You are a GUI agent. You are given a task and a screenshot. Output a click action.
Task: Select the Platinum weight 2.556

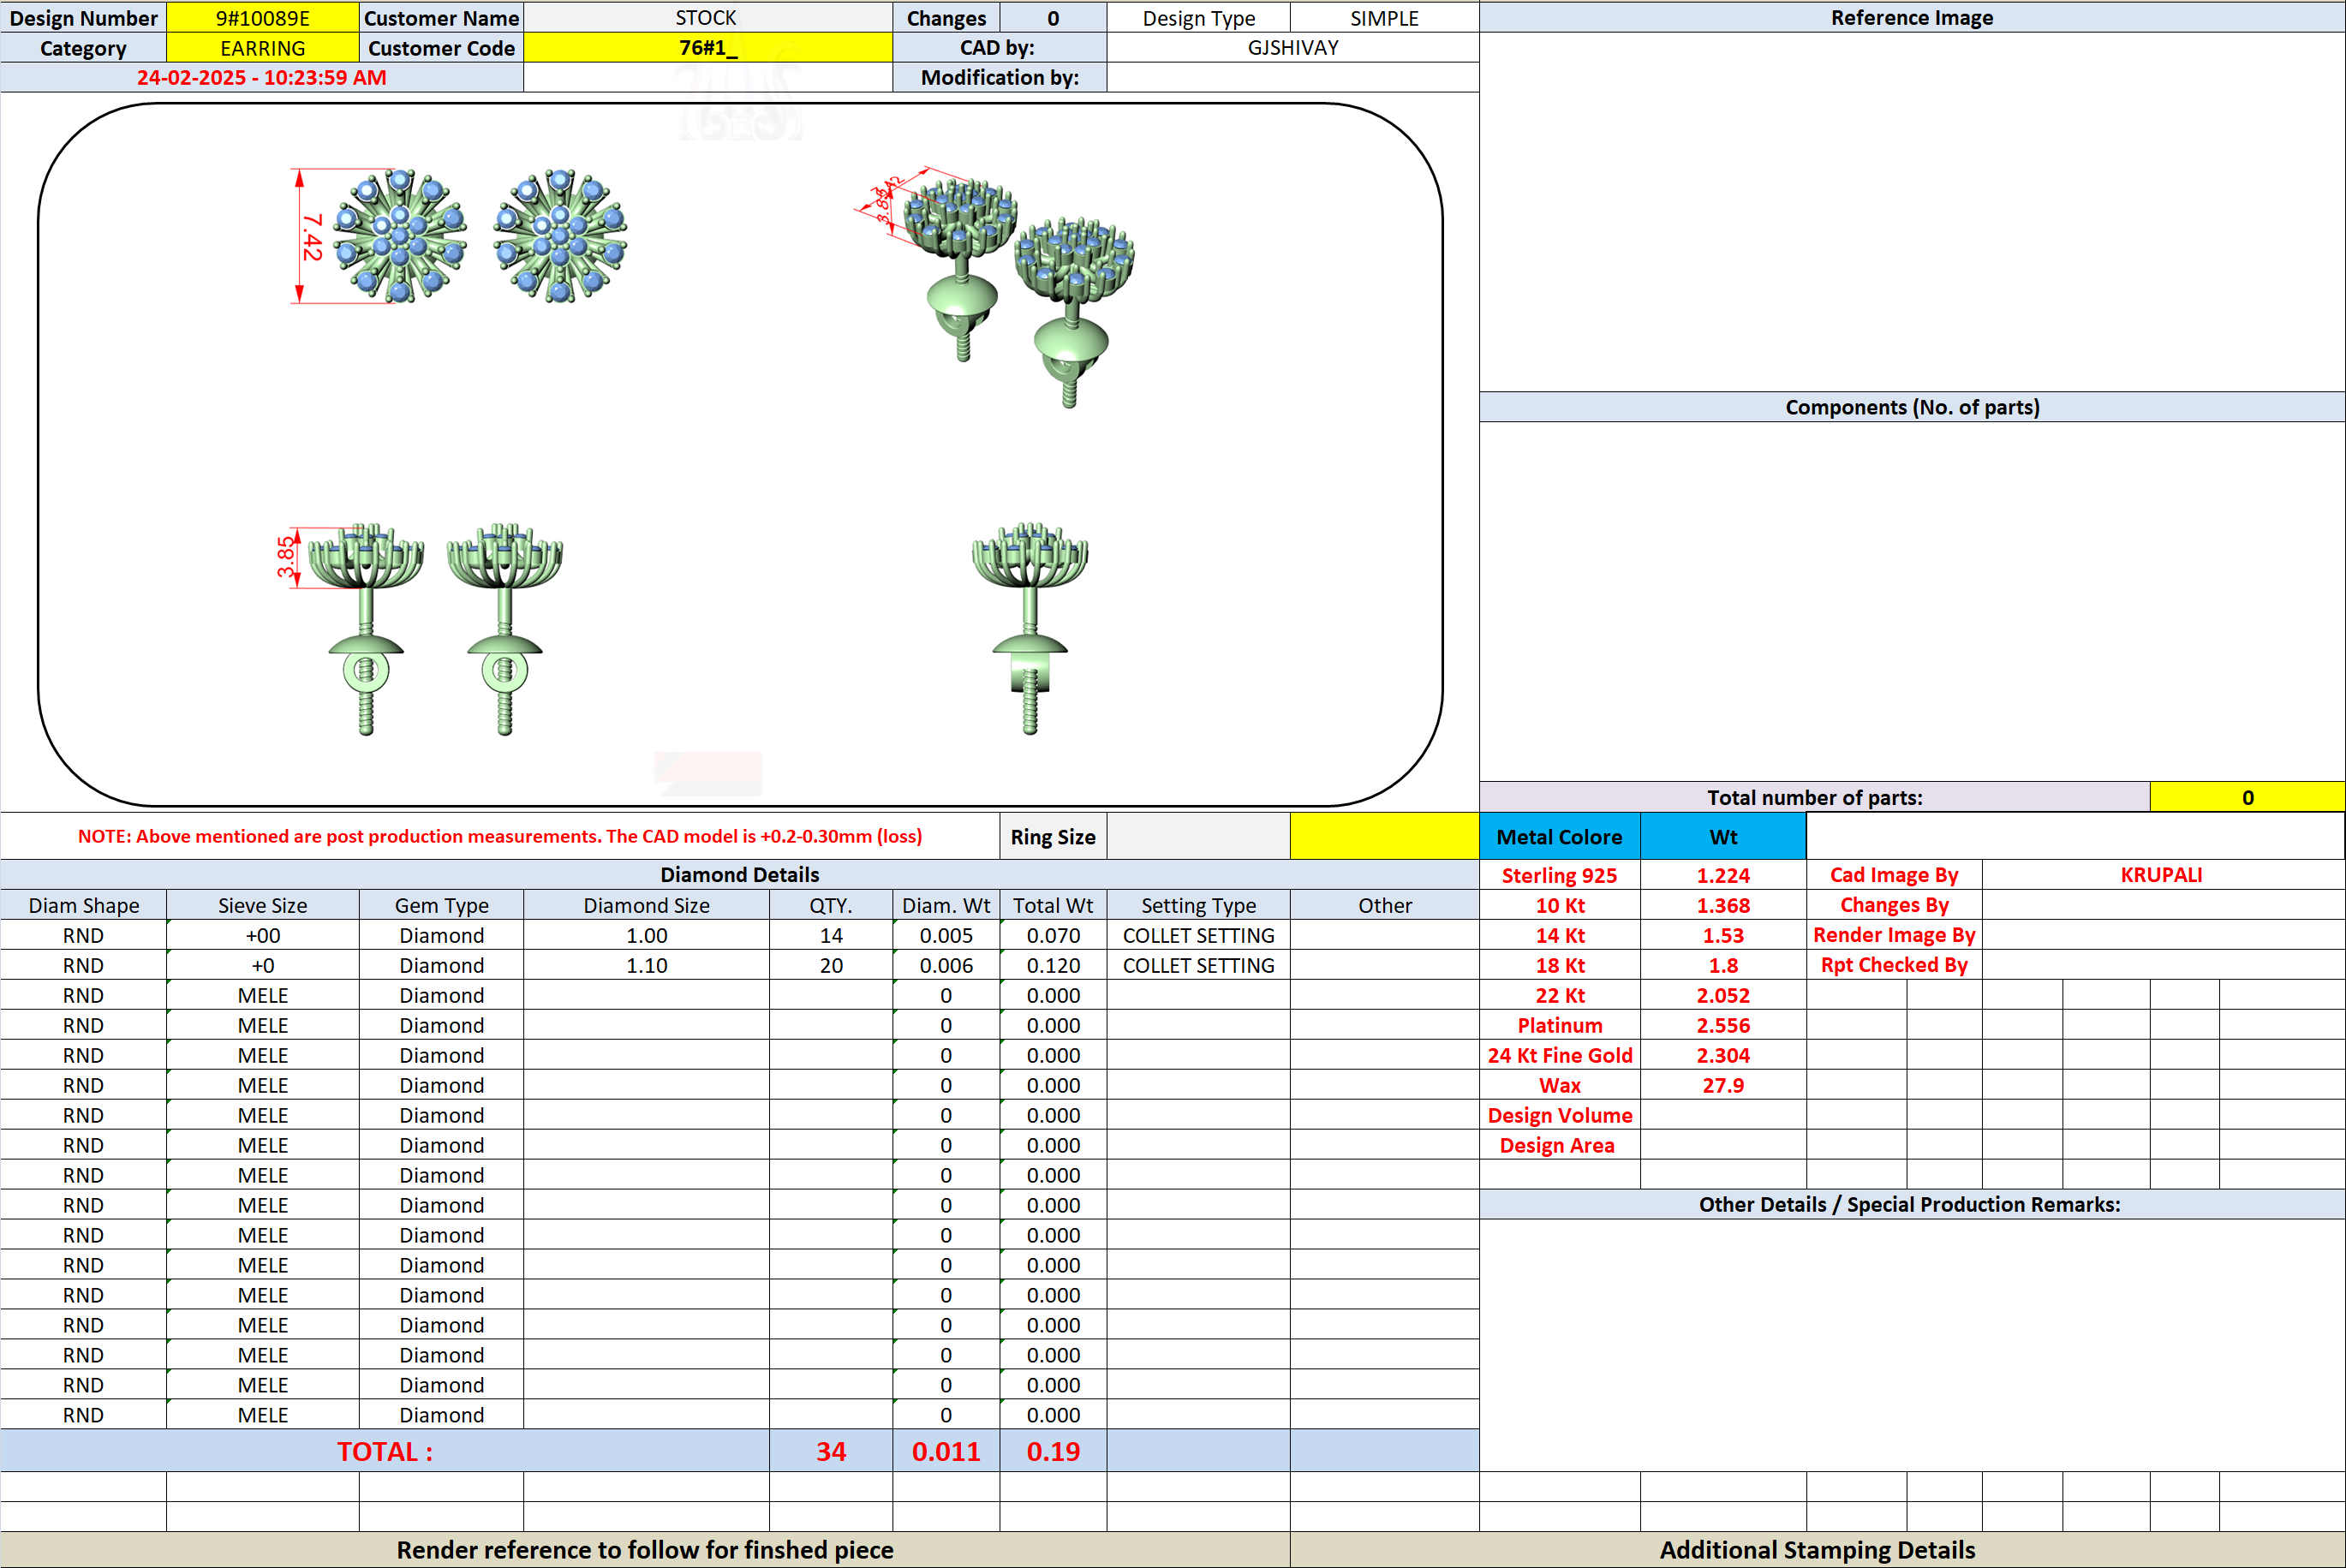1723,1025
